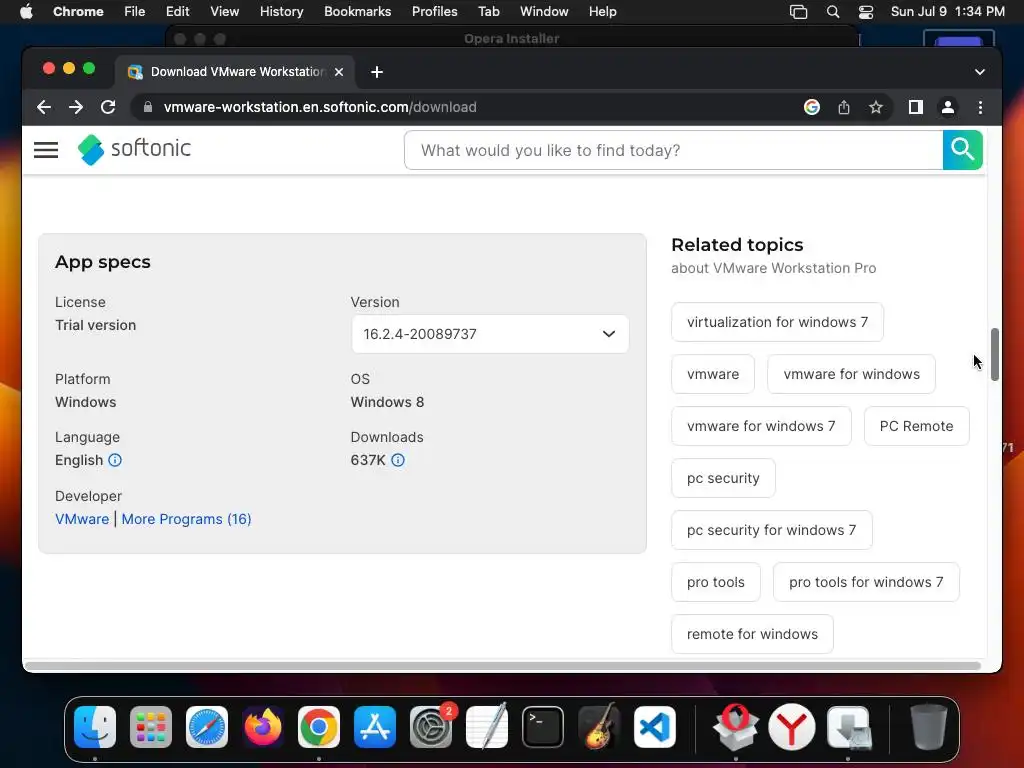The width and height of the screenshot is (1024, 768).
Task: Click the pro tools for windows 7 tag
Action: [866, 582]
